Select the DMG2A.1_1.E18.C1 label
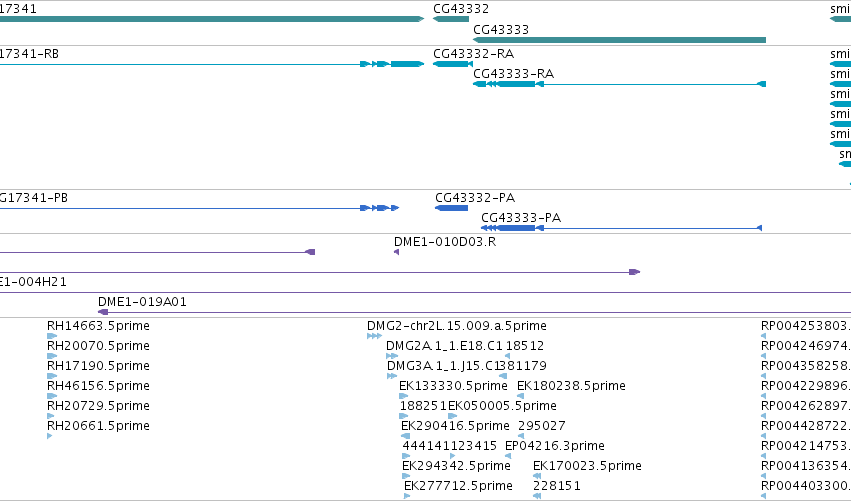Screen dimensions: 851x501 point(444,346)
